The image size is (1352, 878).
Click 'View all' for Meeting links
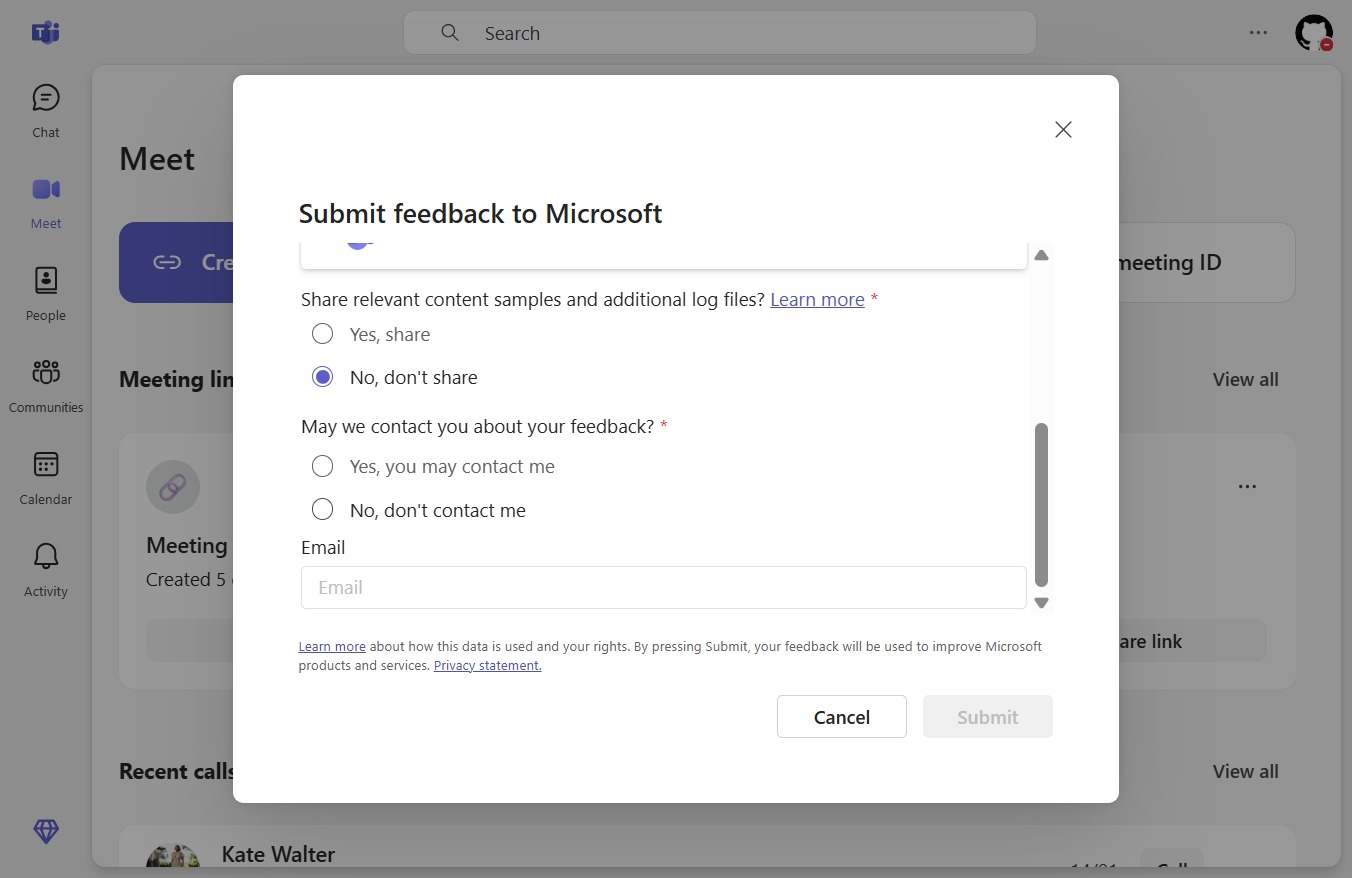coord(1245,379)
